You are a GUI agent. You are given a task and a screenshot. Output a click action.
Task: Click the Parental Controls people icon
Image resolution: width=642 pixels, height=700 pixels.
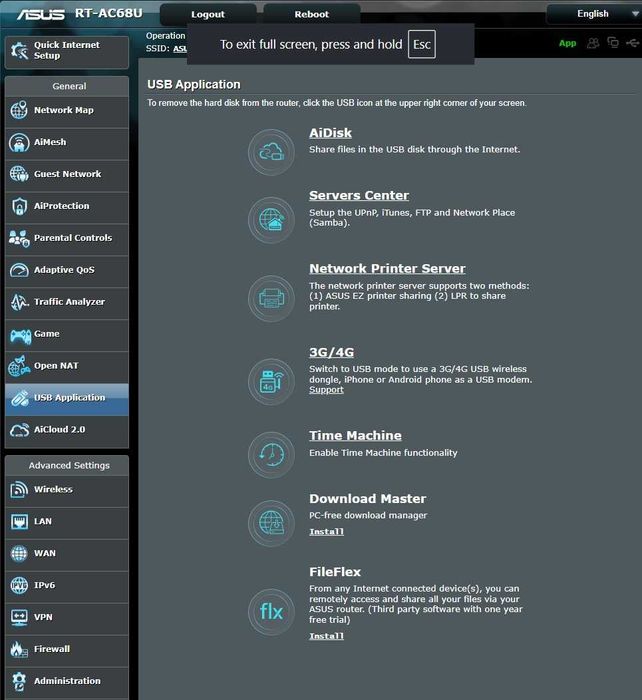(x=19, y=238)
